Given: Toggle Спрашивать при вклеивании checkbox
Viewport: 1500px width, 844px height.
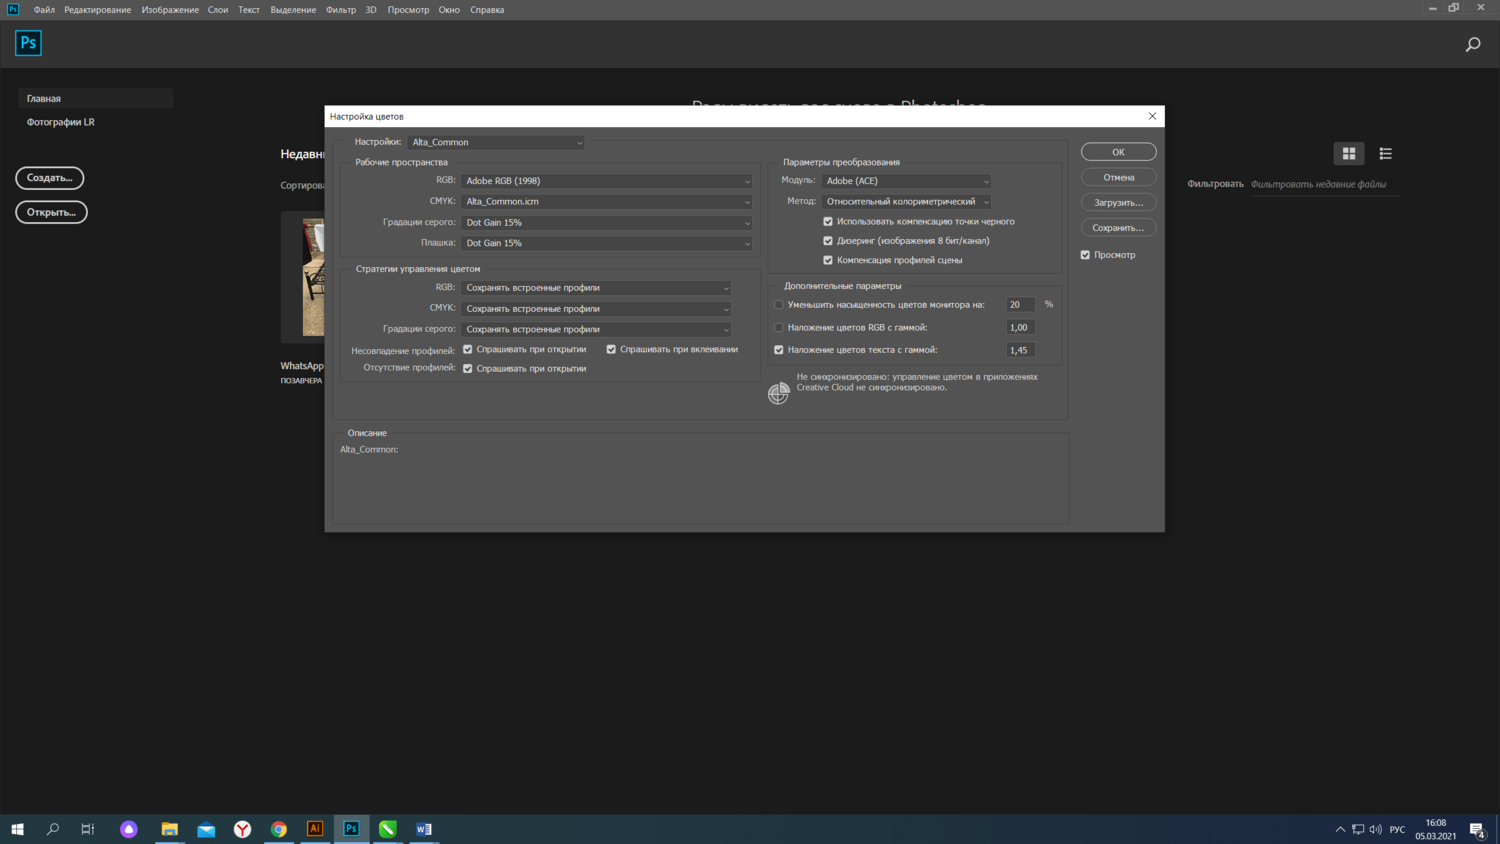Looking at the screenshot, I should coord(611,350).
